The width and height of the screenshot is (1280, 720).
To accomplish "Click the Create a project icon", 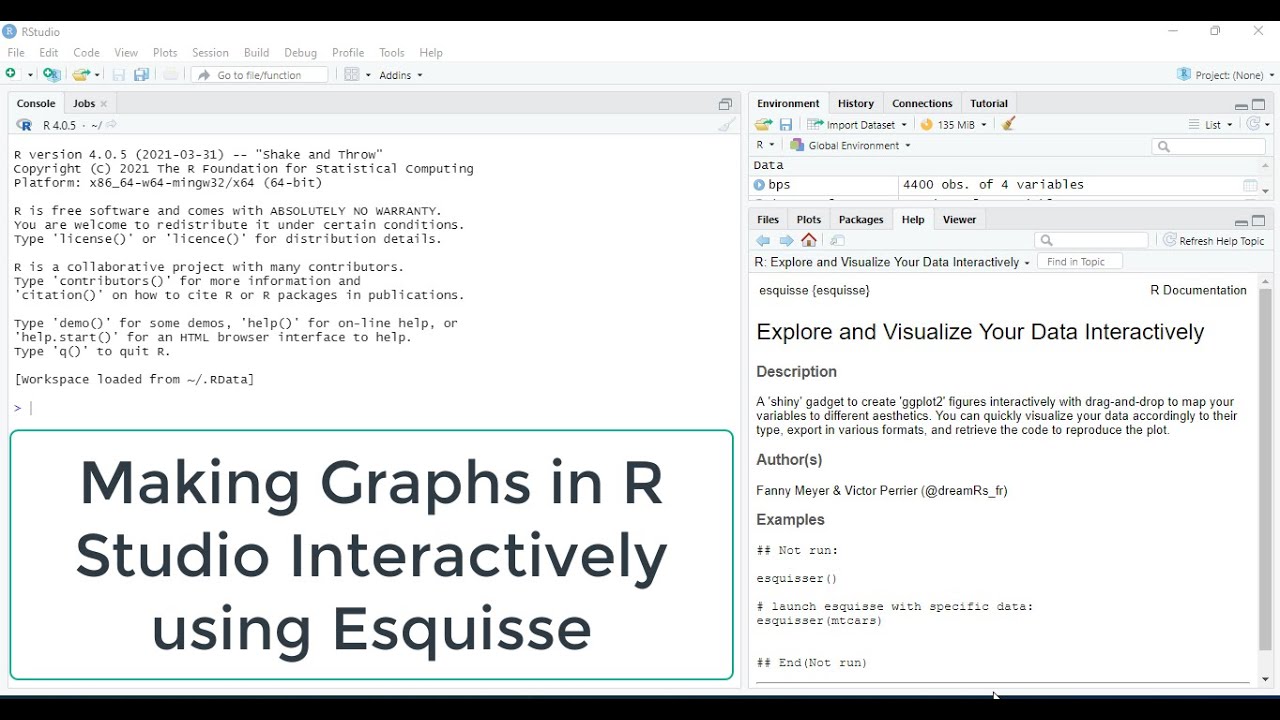I will (x=52, y=75).
